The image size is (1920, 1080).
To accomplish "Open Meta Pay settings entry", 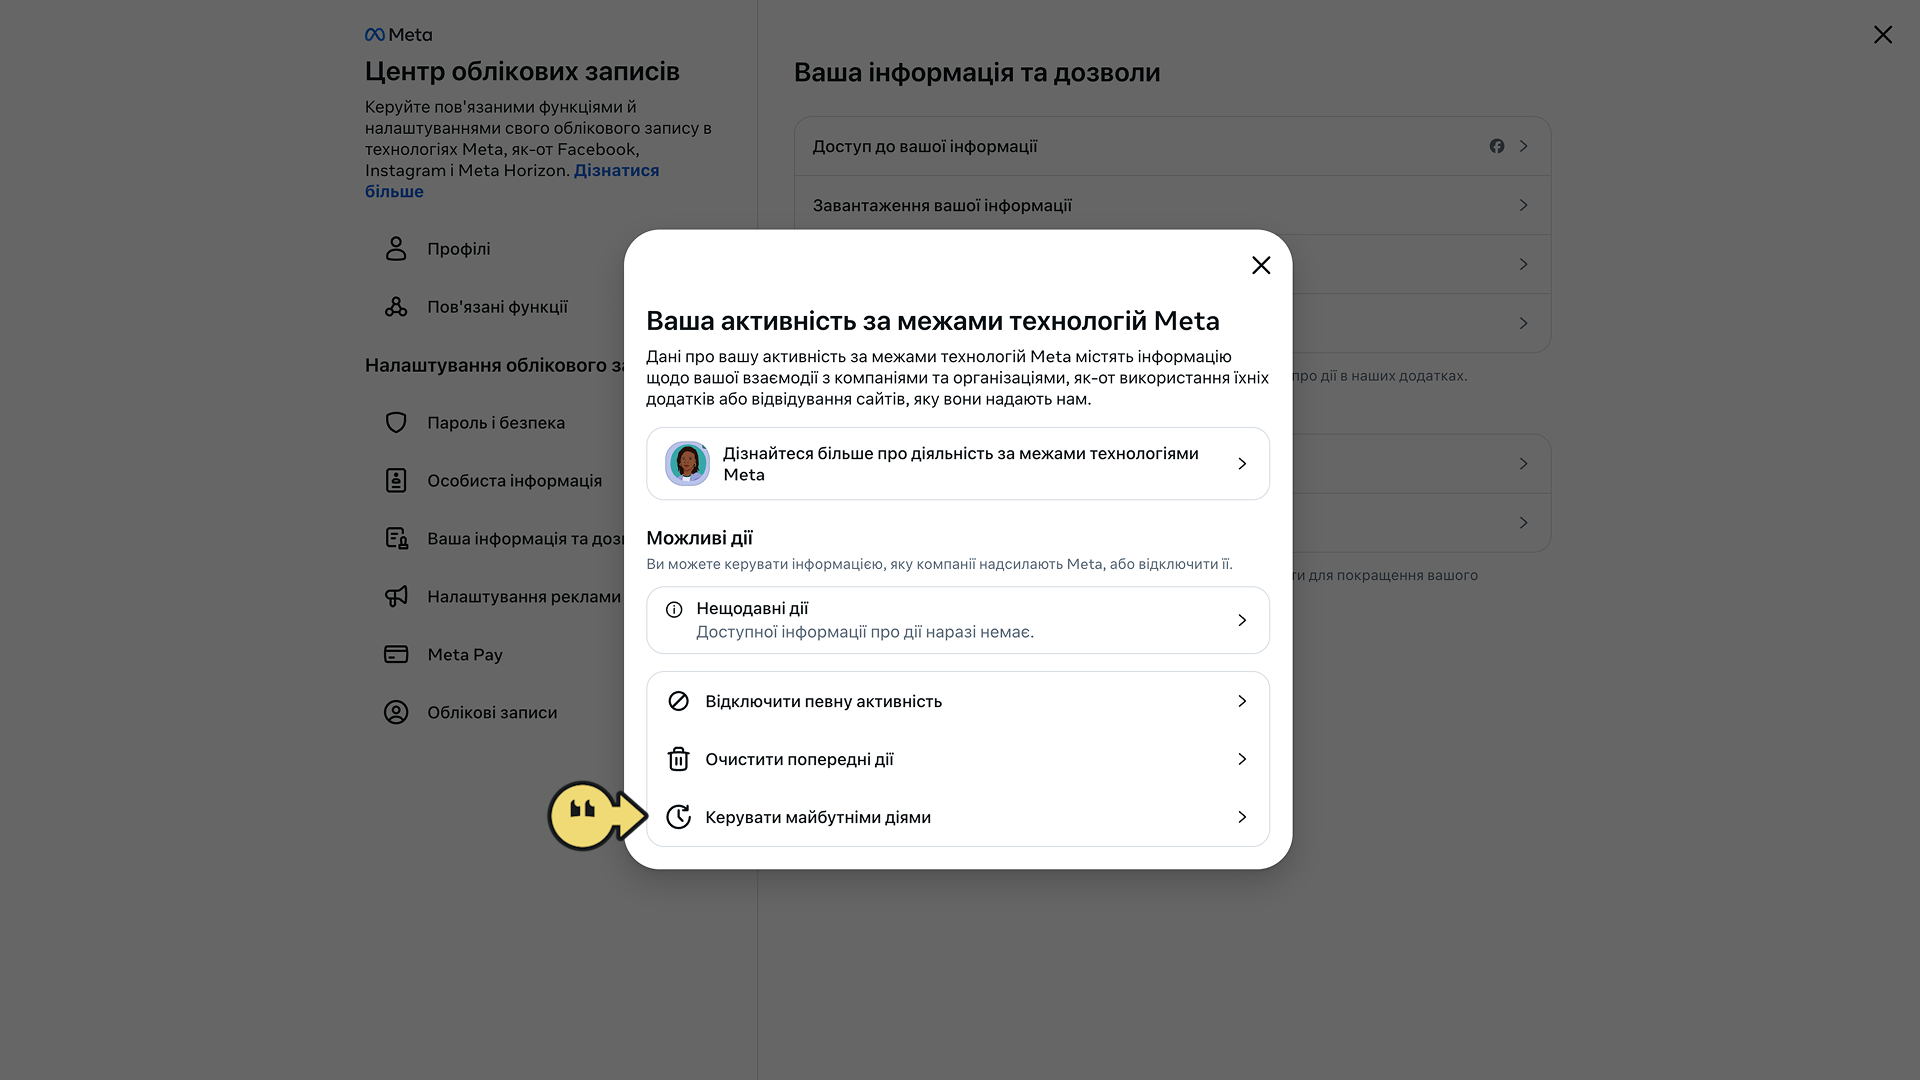I will [x=465, y=655].
